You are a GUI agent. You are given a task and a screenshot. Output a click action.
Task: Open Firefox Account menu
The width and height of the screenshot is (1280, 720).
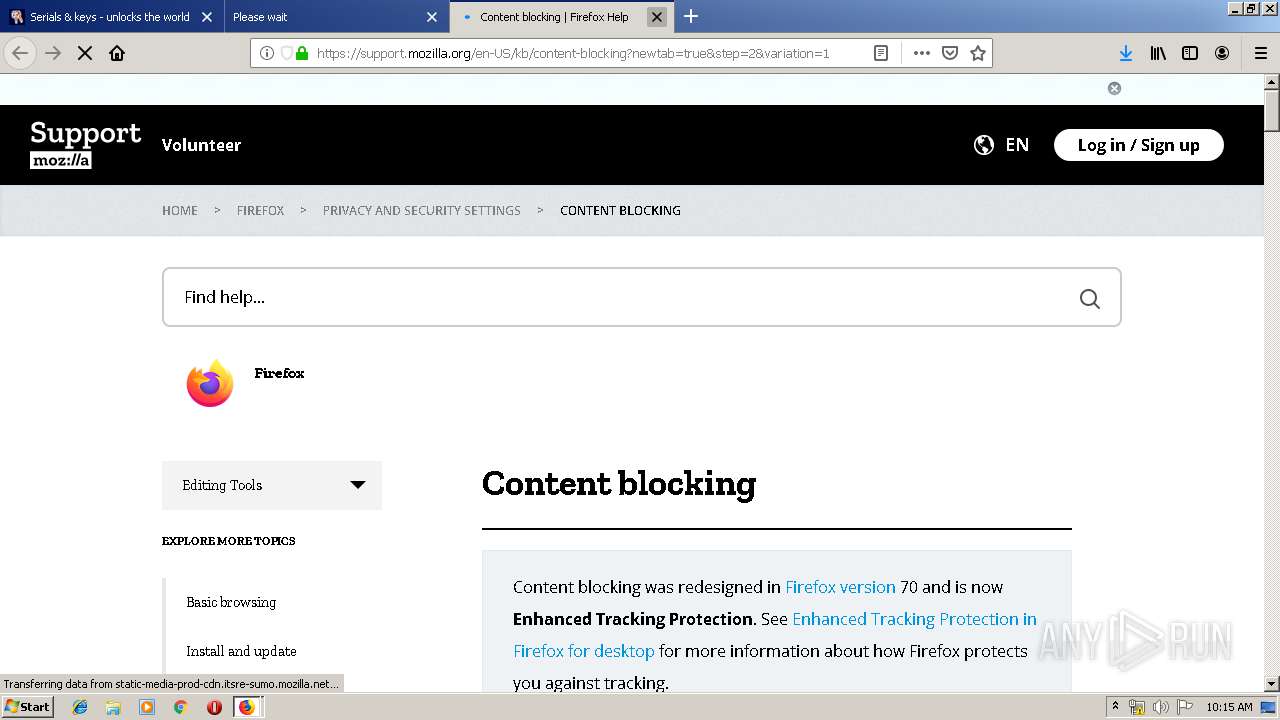pyautogui.click(x=1222, y=53)
